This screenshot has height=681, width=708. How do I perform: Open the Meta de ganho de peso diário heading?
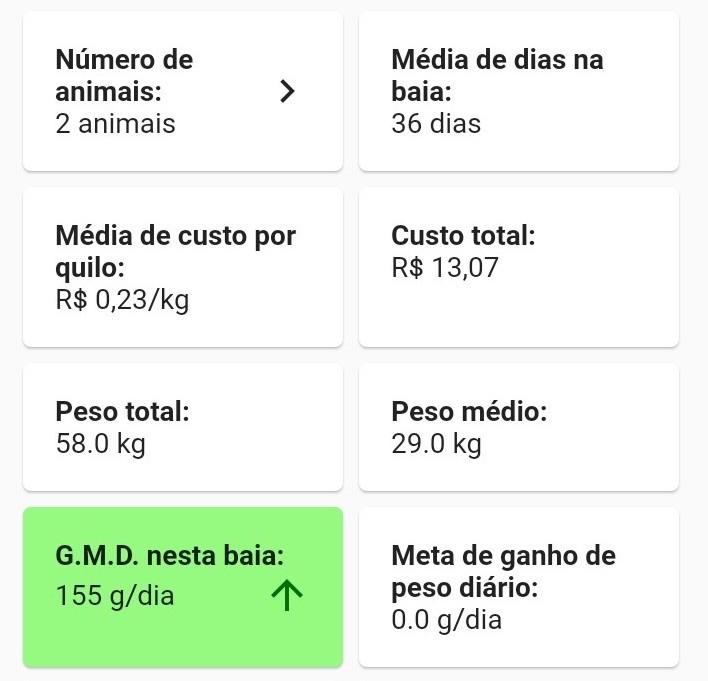coord(503,571)
